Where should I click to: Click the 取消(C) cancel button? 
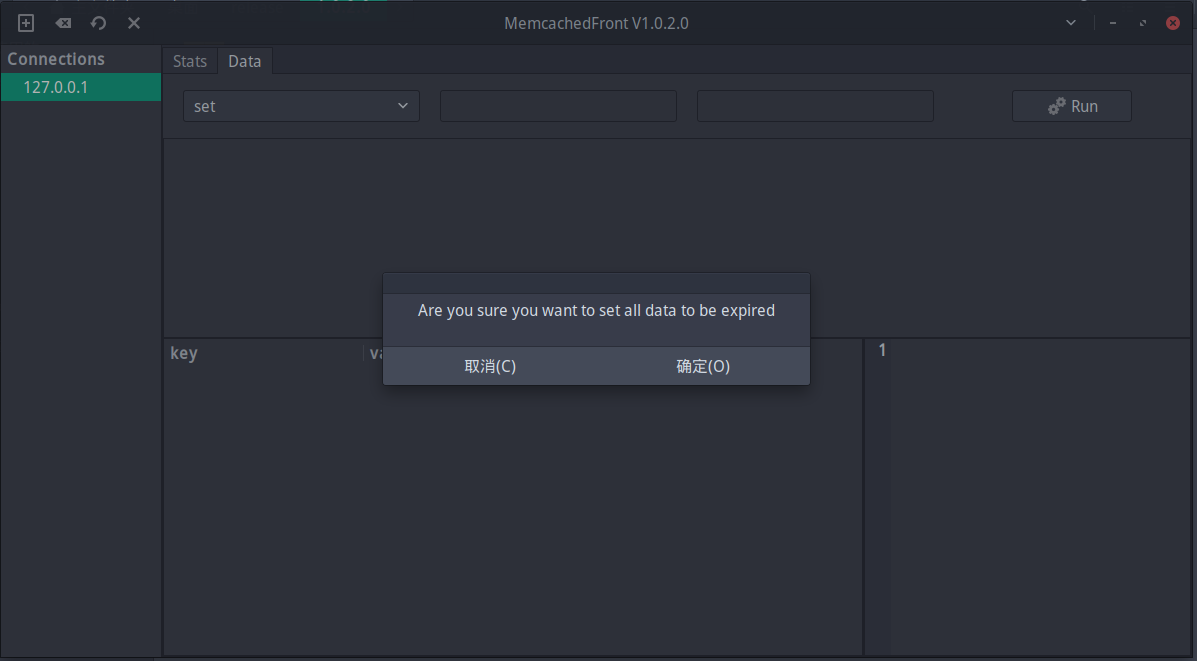tap(490, 366)
